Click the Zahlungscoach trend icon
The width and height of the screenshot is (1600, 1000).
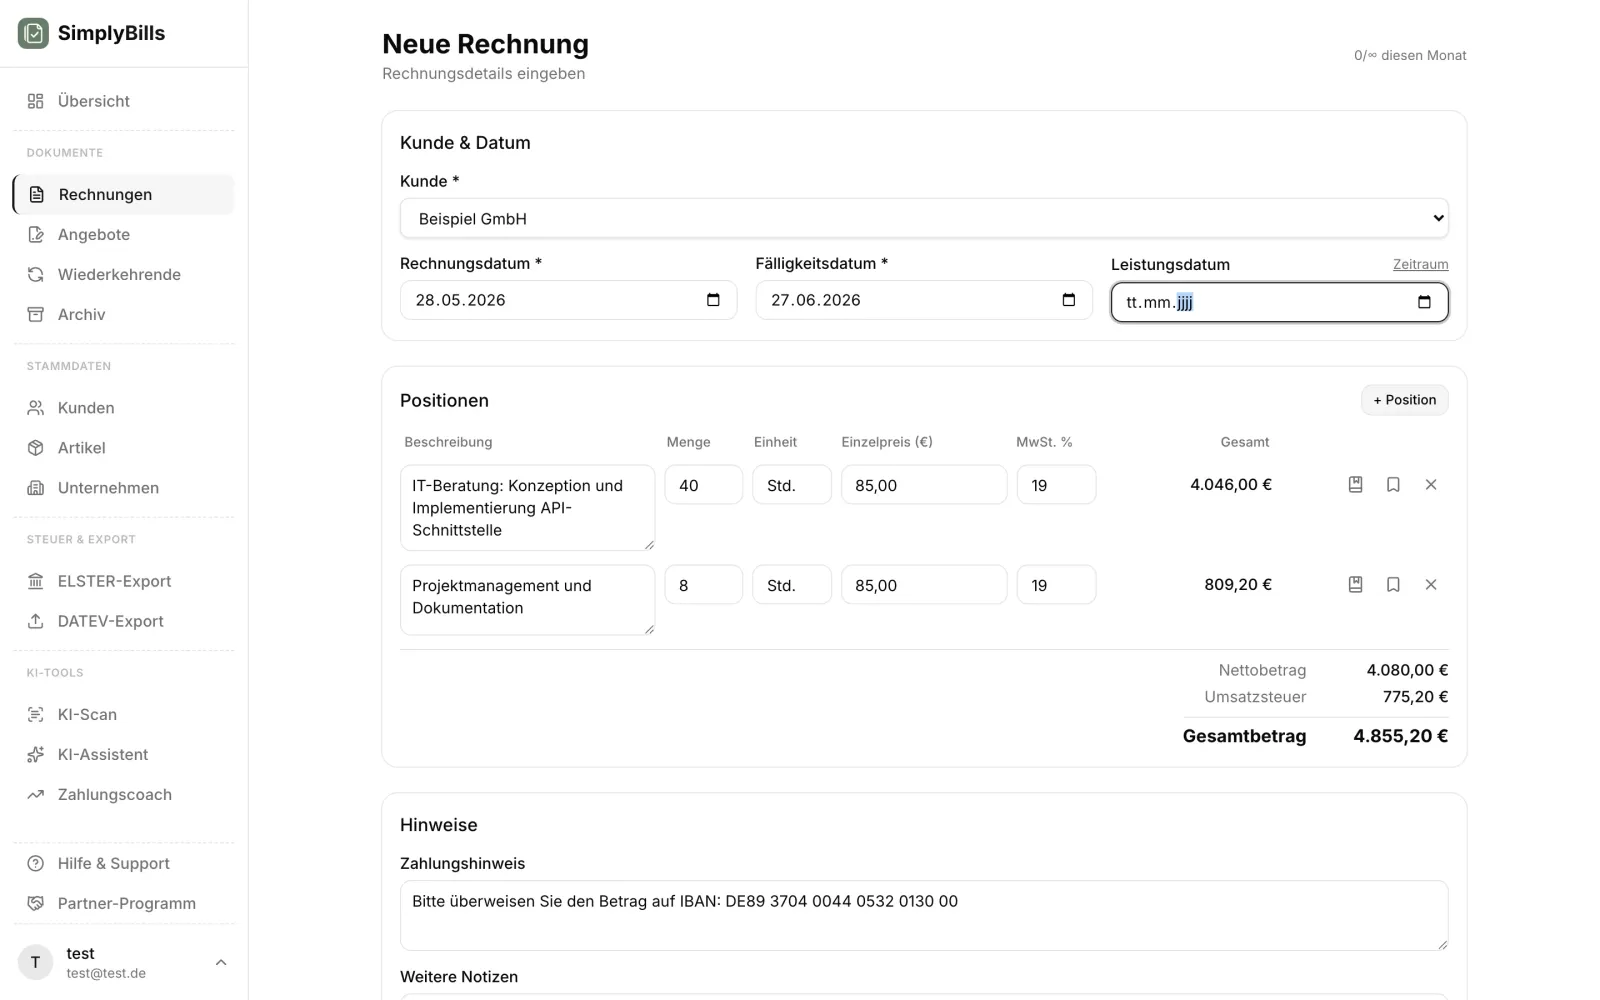pos(36,794)
